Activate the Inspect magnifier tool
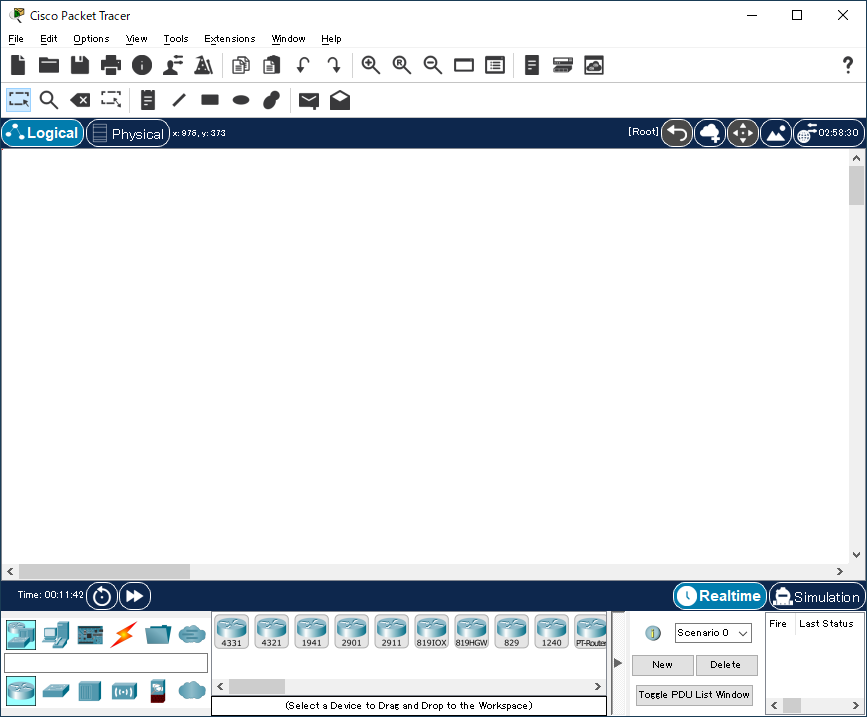The height and width of the screenshot is (717, 867). click(x=49, y=100)
